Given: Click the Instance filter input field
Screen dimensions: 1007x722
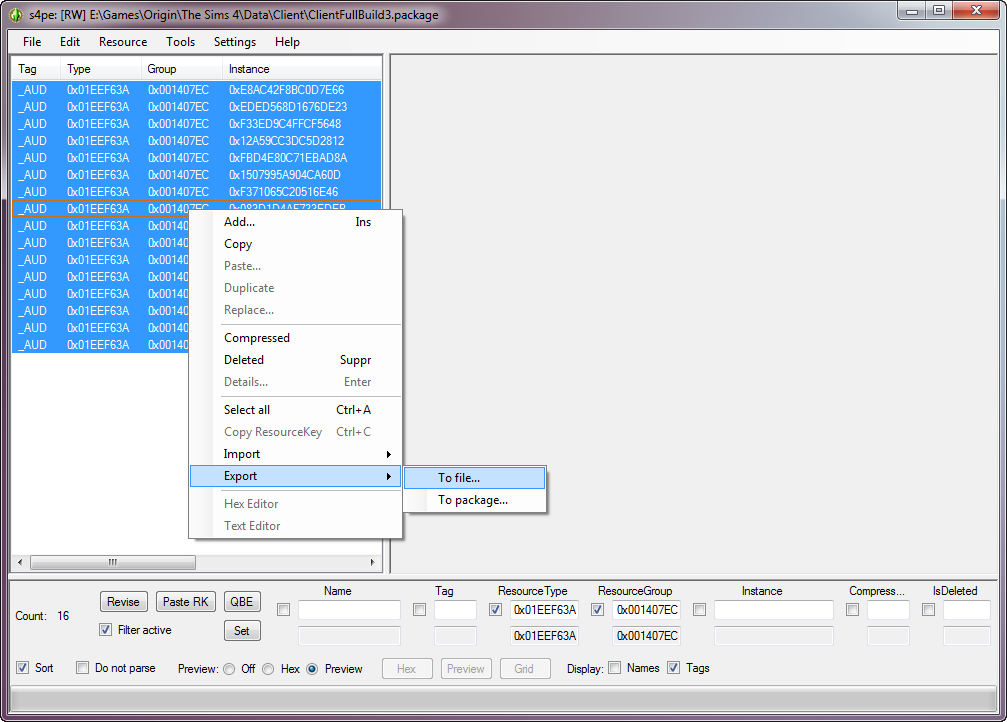Looking at the screenshot, I should coord(774,610).
